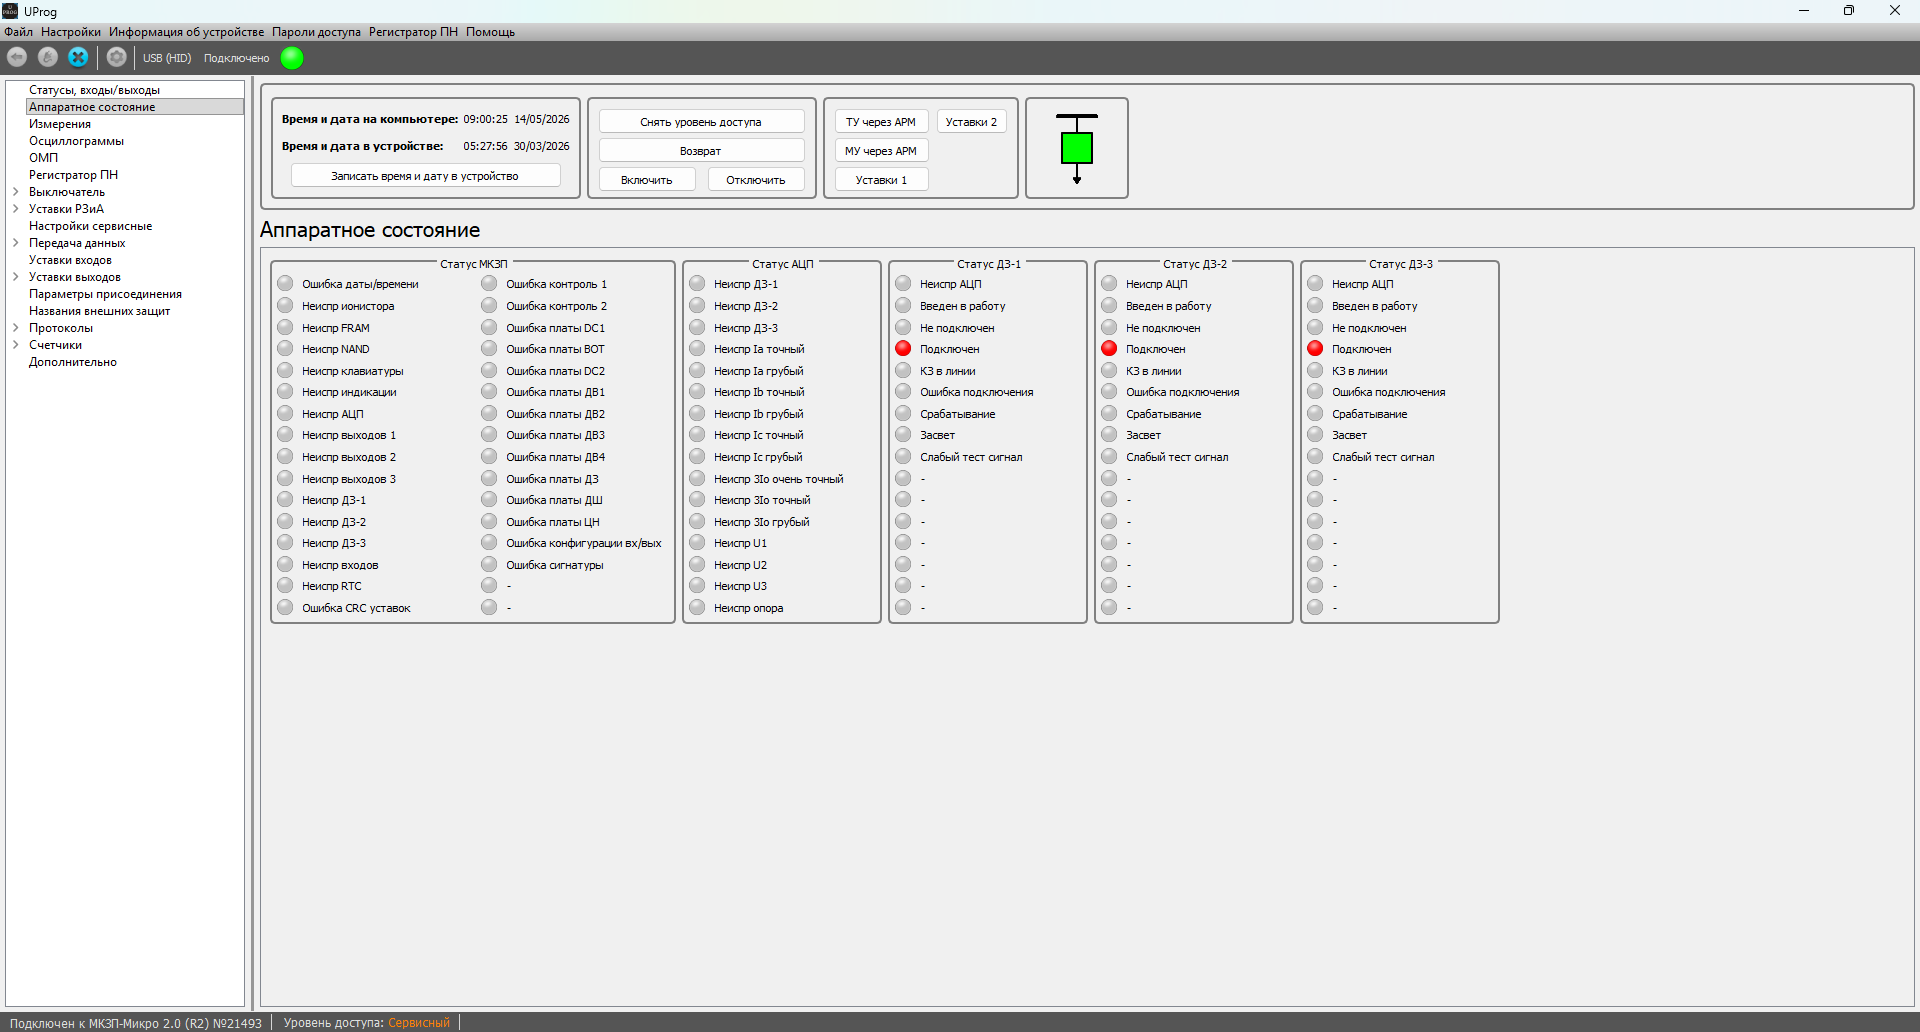This screenshot has width=1920, height=1032.
Task: Click the green connection status indicator
Action: pyautogui.click(x=292, y=58)
